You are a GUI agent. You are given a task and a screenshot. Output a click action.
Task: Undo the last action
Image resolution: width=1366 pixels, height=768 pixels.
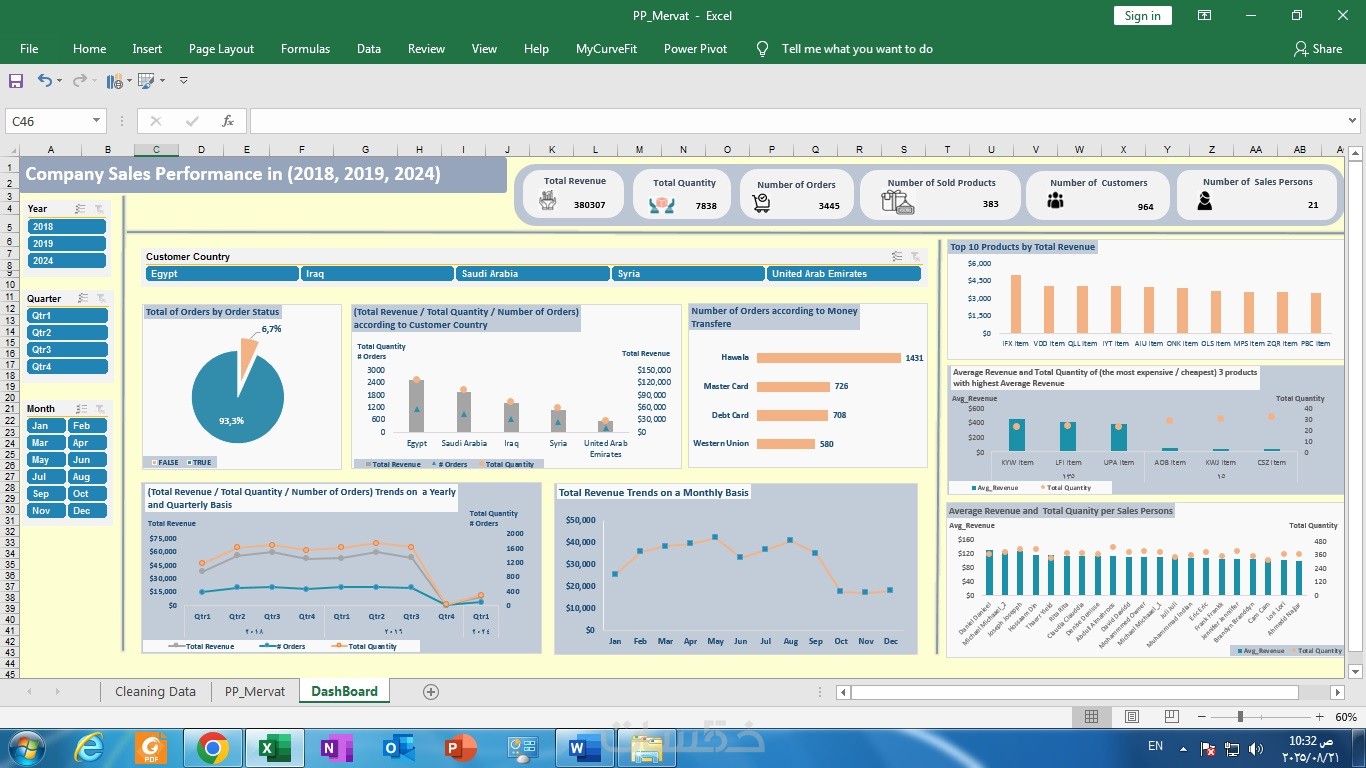44,80
